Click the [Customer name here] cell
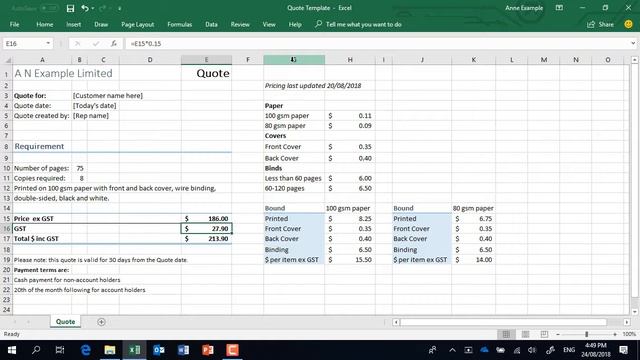 click(x=108, y=96)
